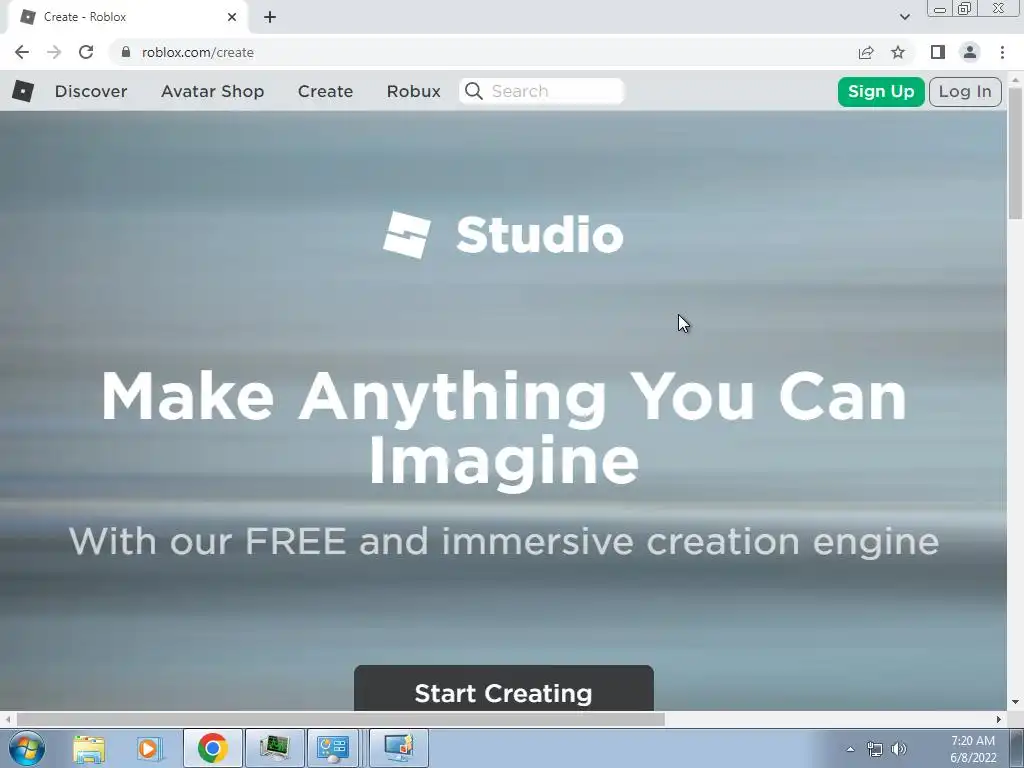Click the green Sign Up button
Image resolution: width=1024 pixels, height=768 pixels.
point(881,91)
